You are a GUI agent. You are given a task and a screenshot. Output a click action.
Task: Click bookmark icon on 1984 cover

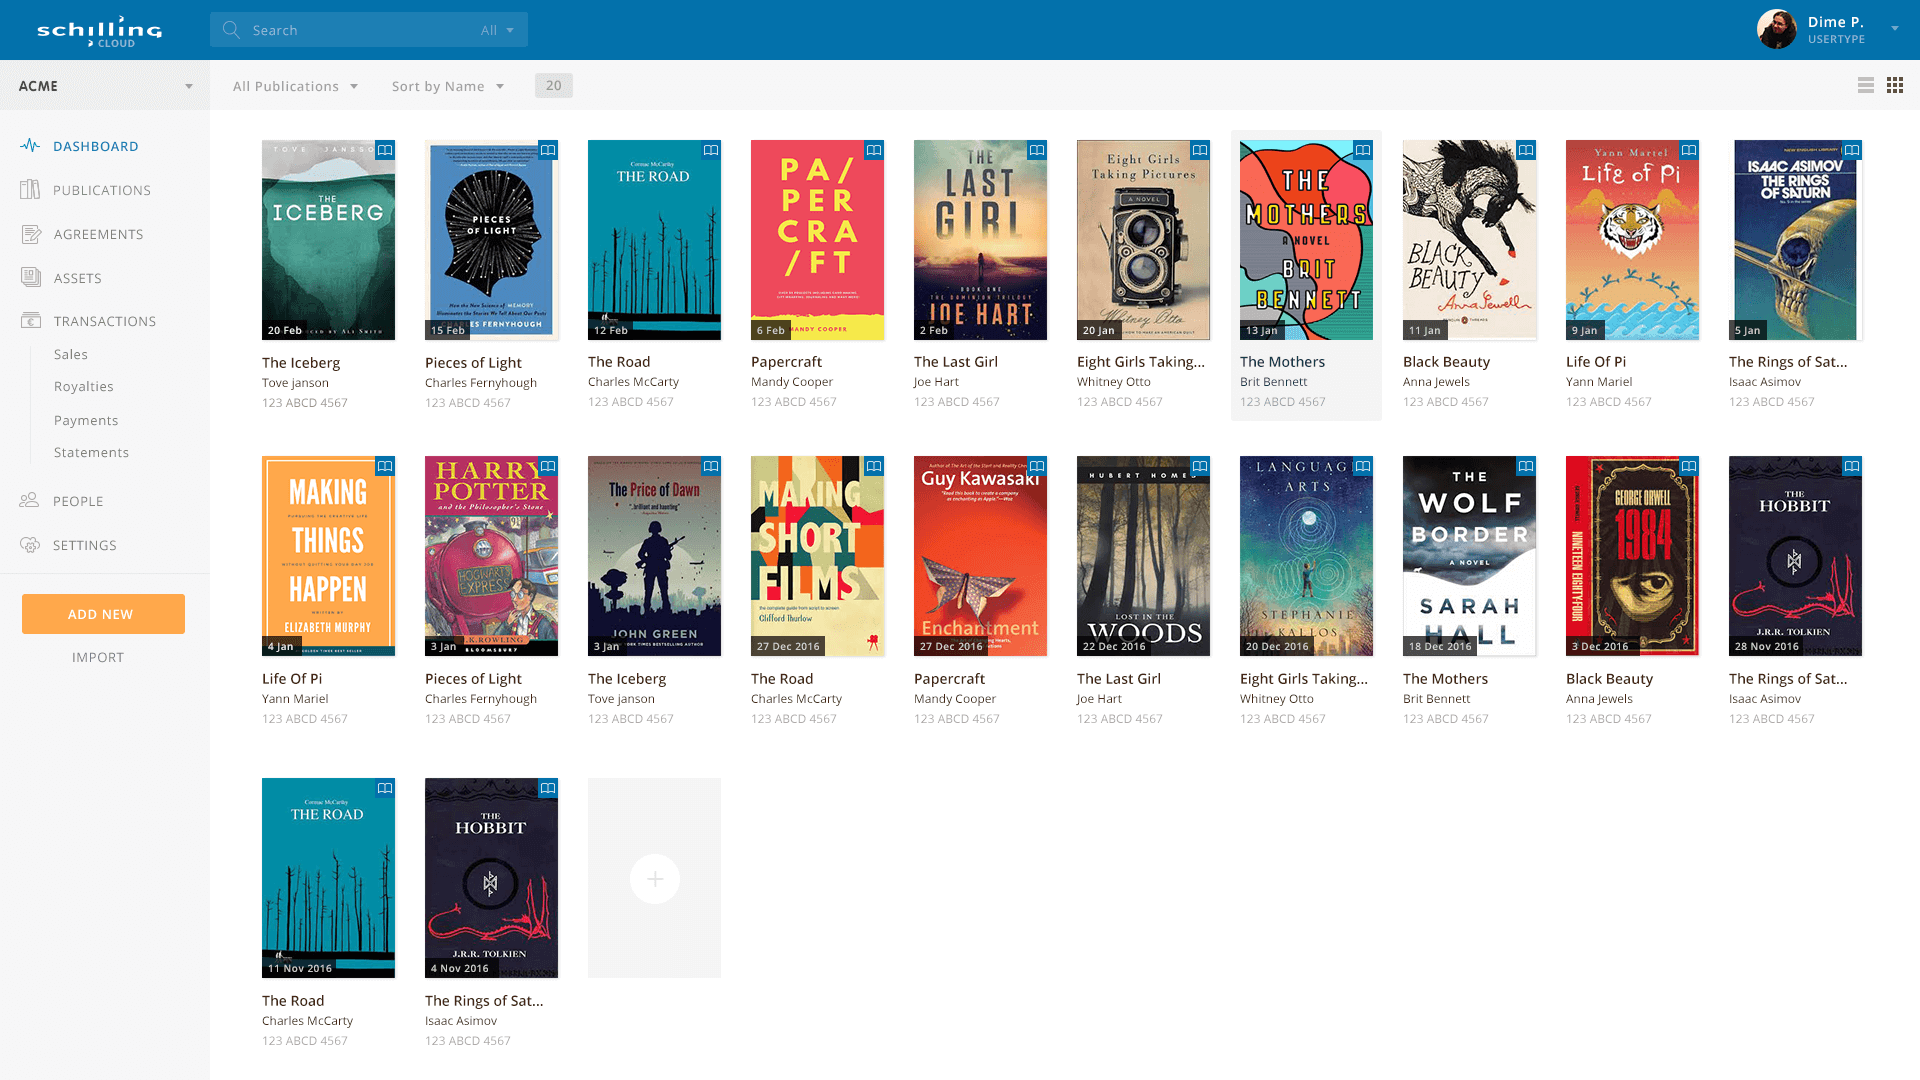(1689, 466)
